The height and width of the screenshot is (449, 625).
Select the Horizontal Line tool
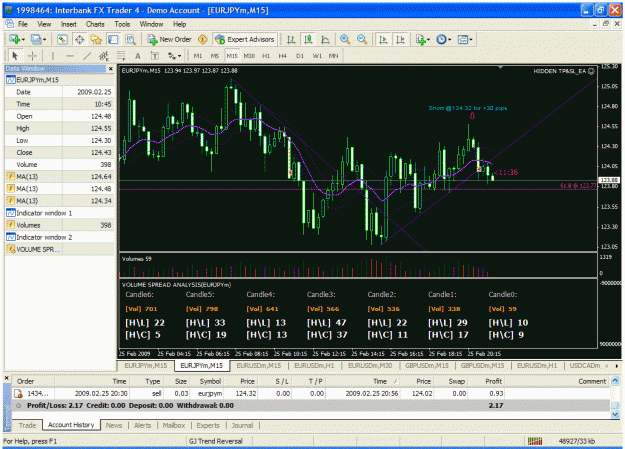(x=70, y=56)
